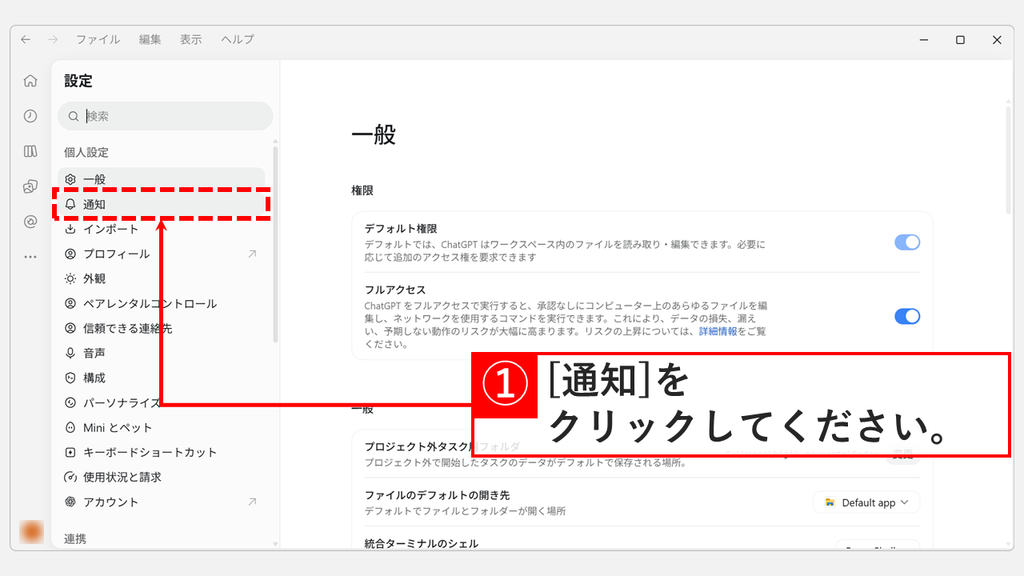Click the bell icon beside 通知
Image resolution: width=1024 pixels, height=576 pixels.
click(71, 204)
